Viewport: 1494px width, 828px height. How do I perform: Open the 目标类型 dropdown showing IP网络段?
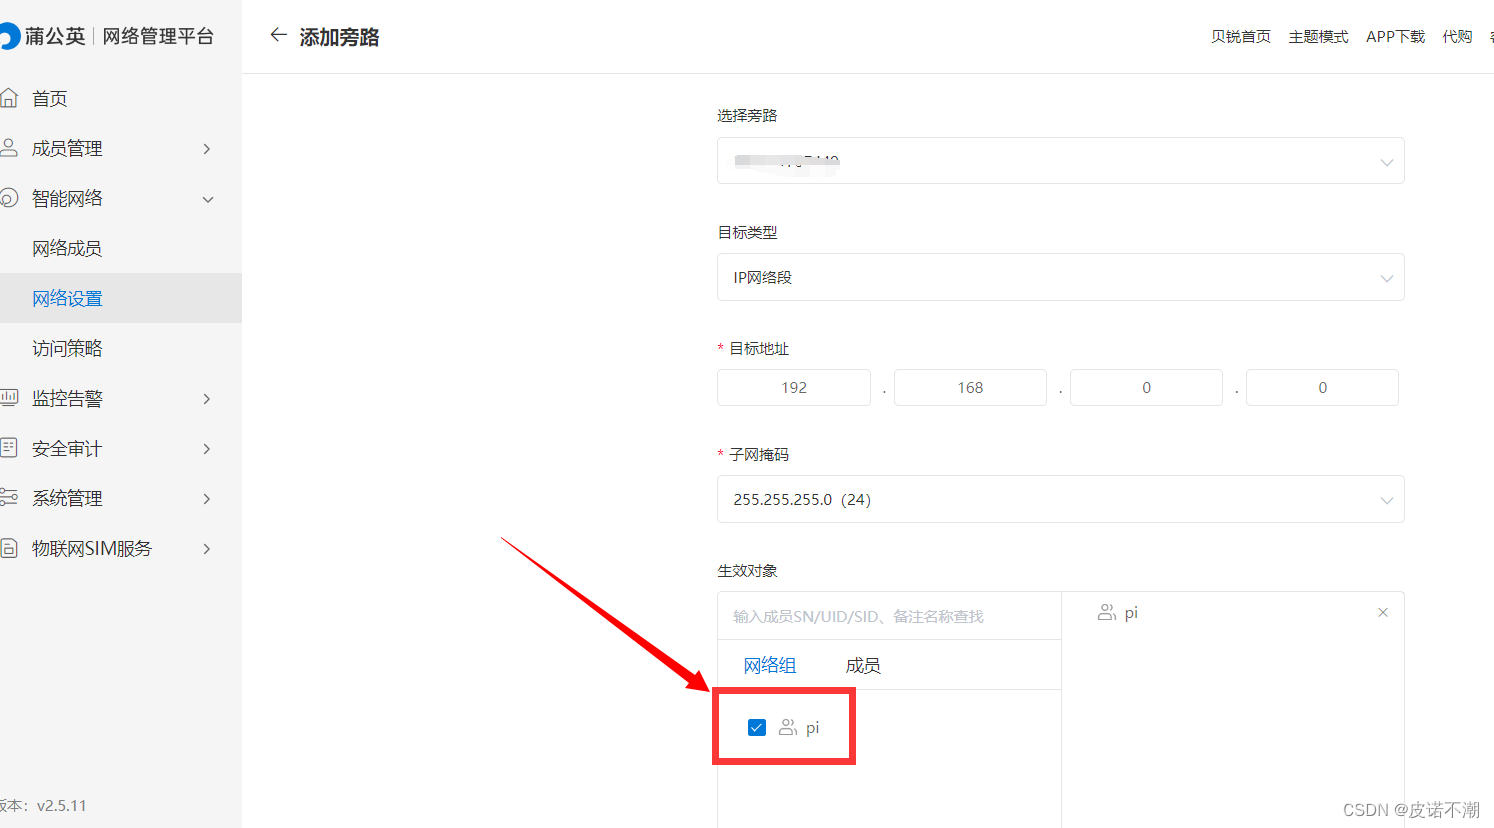[x=1061, y=277]
